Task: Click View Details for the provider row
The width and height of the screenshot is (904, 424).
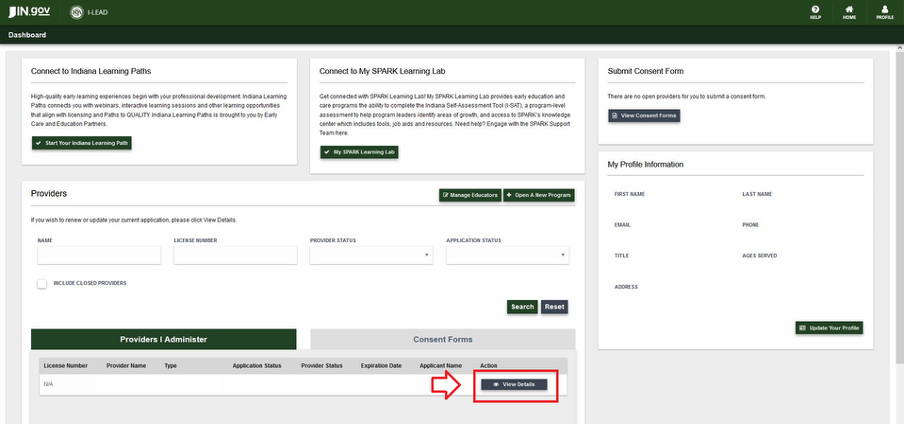Action: (514, 384)
